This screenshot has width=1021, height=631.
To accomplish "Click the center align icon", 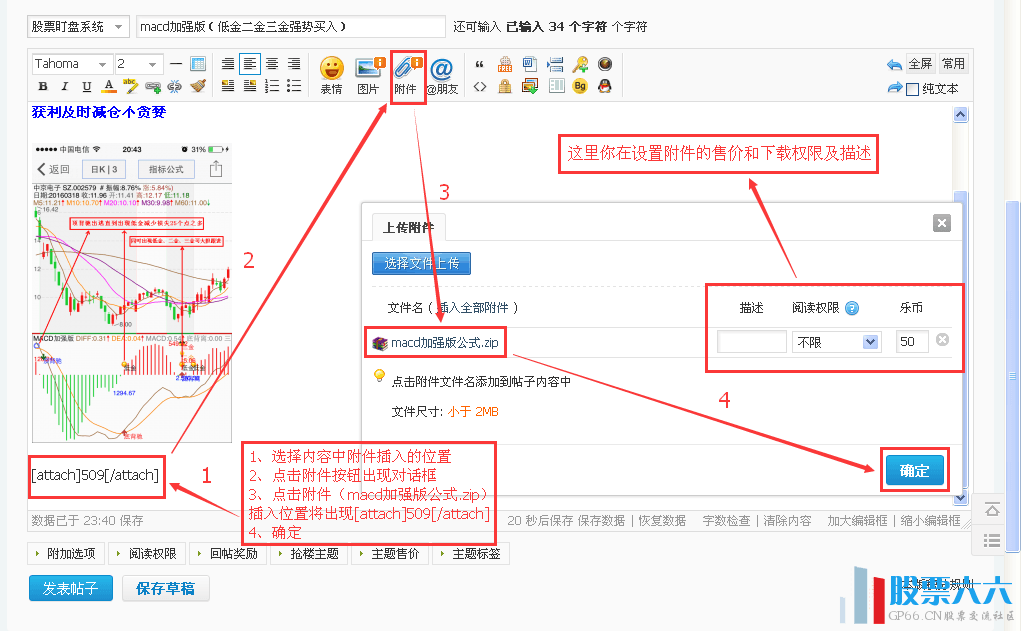I will (272, 64).
